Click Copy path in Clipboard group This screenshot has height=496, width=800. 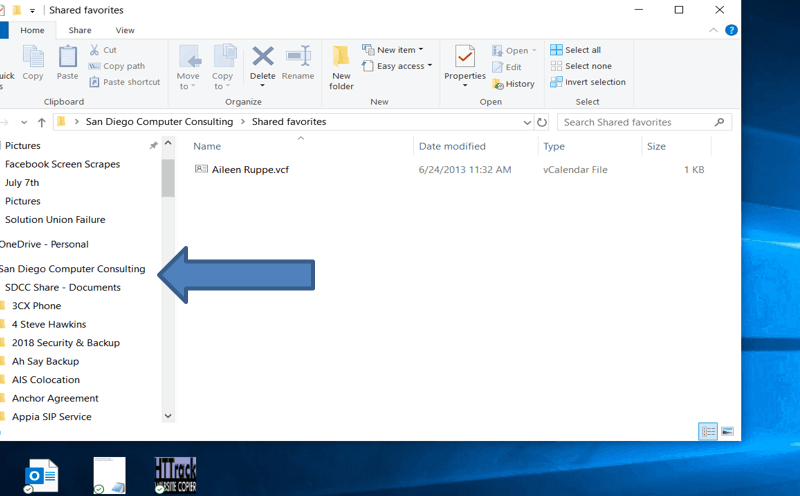116,66
